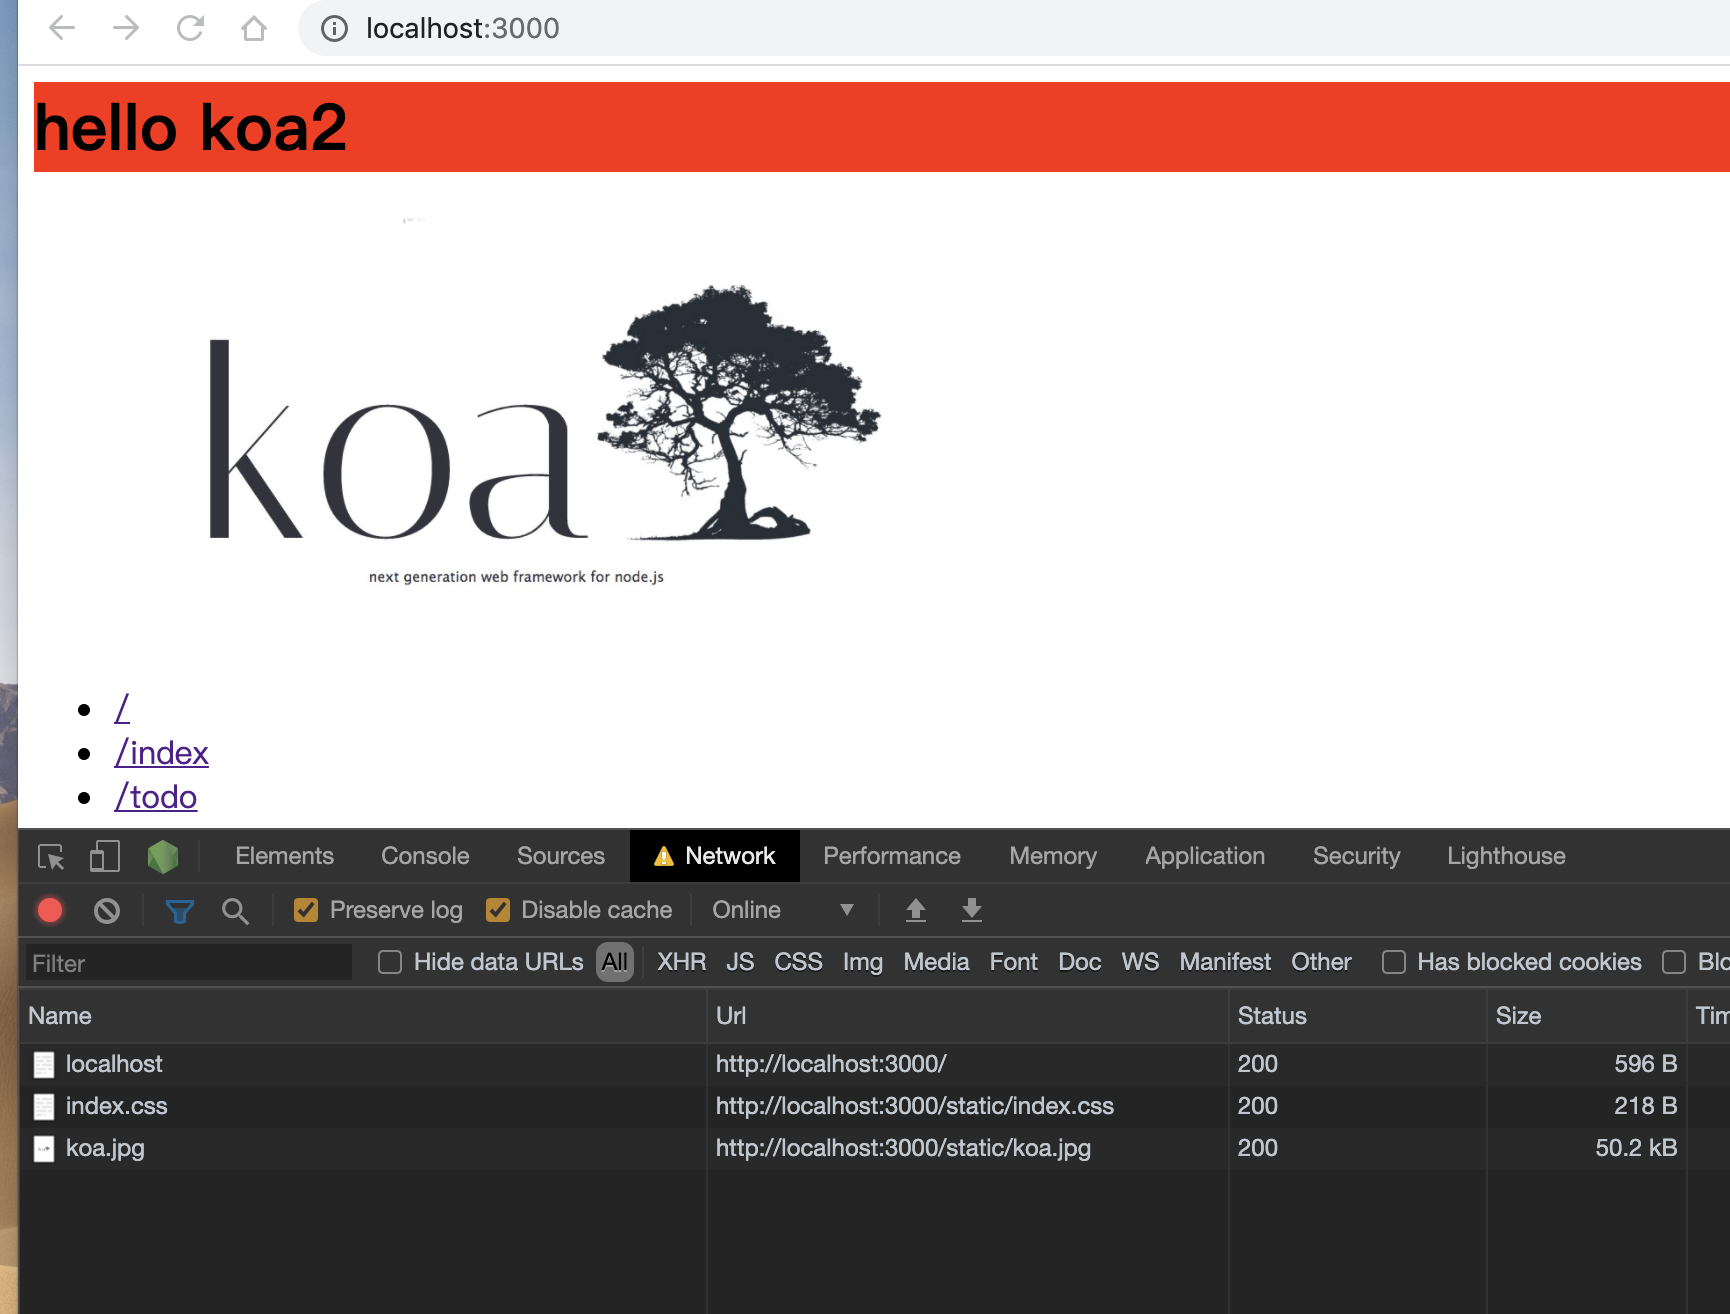Filter requests by WS

1140,962
